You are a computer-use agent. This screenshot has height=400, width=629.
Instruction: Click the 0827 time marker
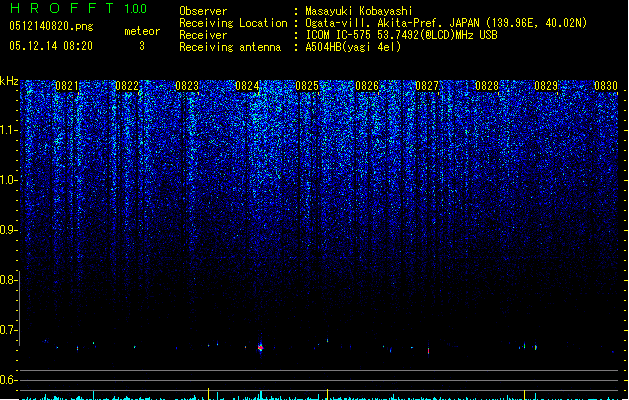[427, 86]
